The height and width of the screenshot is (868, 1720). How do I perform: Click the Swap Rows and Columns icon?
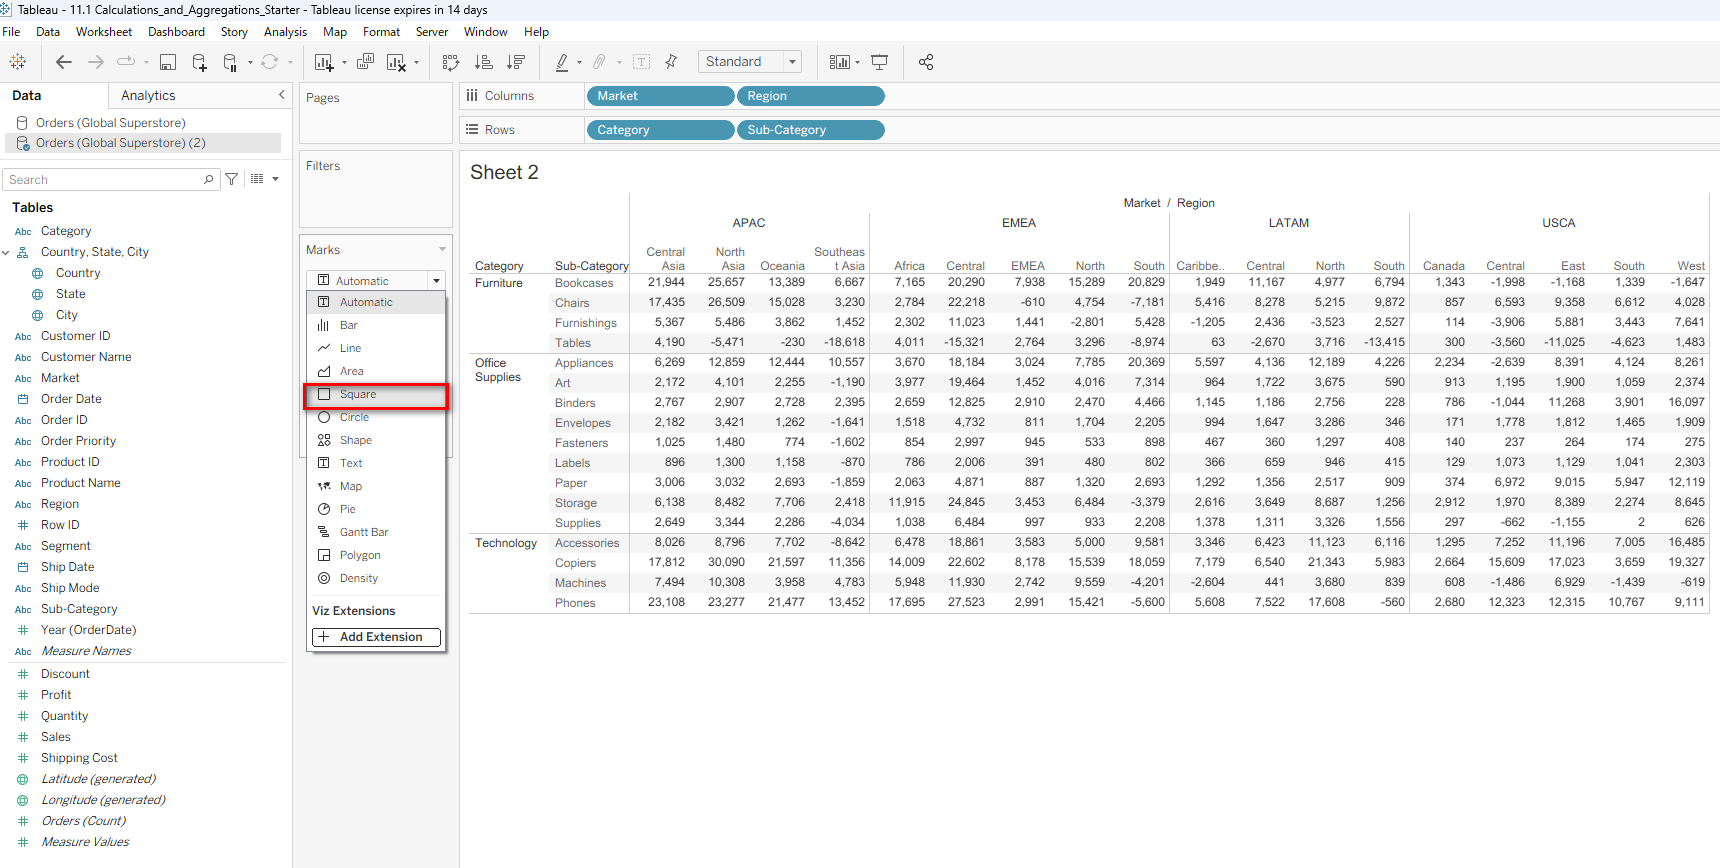click(451, 62)
